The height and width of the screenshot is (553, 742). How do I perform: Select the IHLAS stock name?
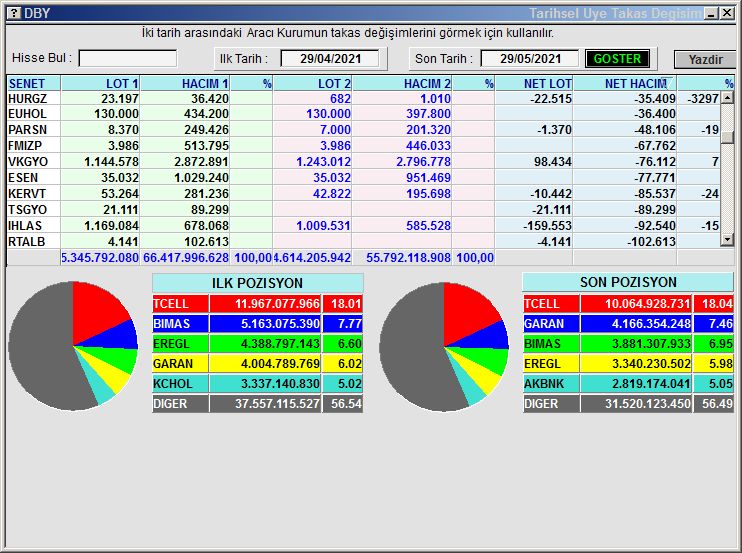[25, 226]
